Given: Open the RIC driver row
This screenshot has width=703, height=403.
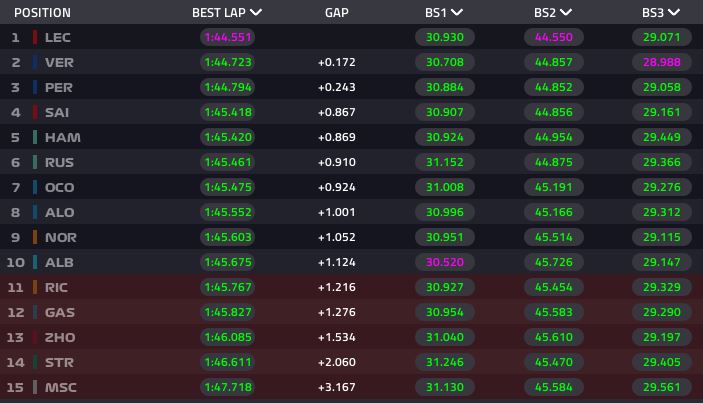Looking at the screenshot, I should [352, 287].
